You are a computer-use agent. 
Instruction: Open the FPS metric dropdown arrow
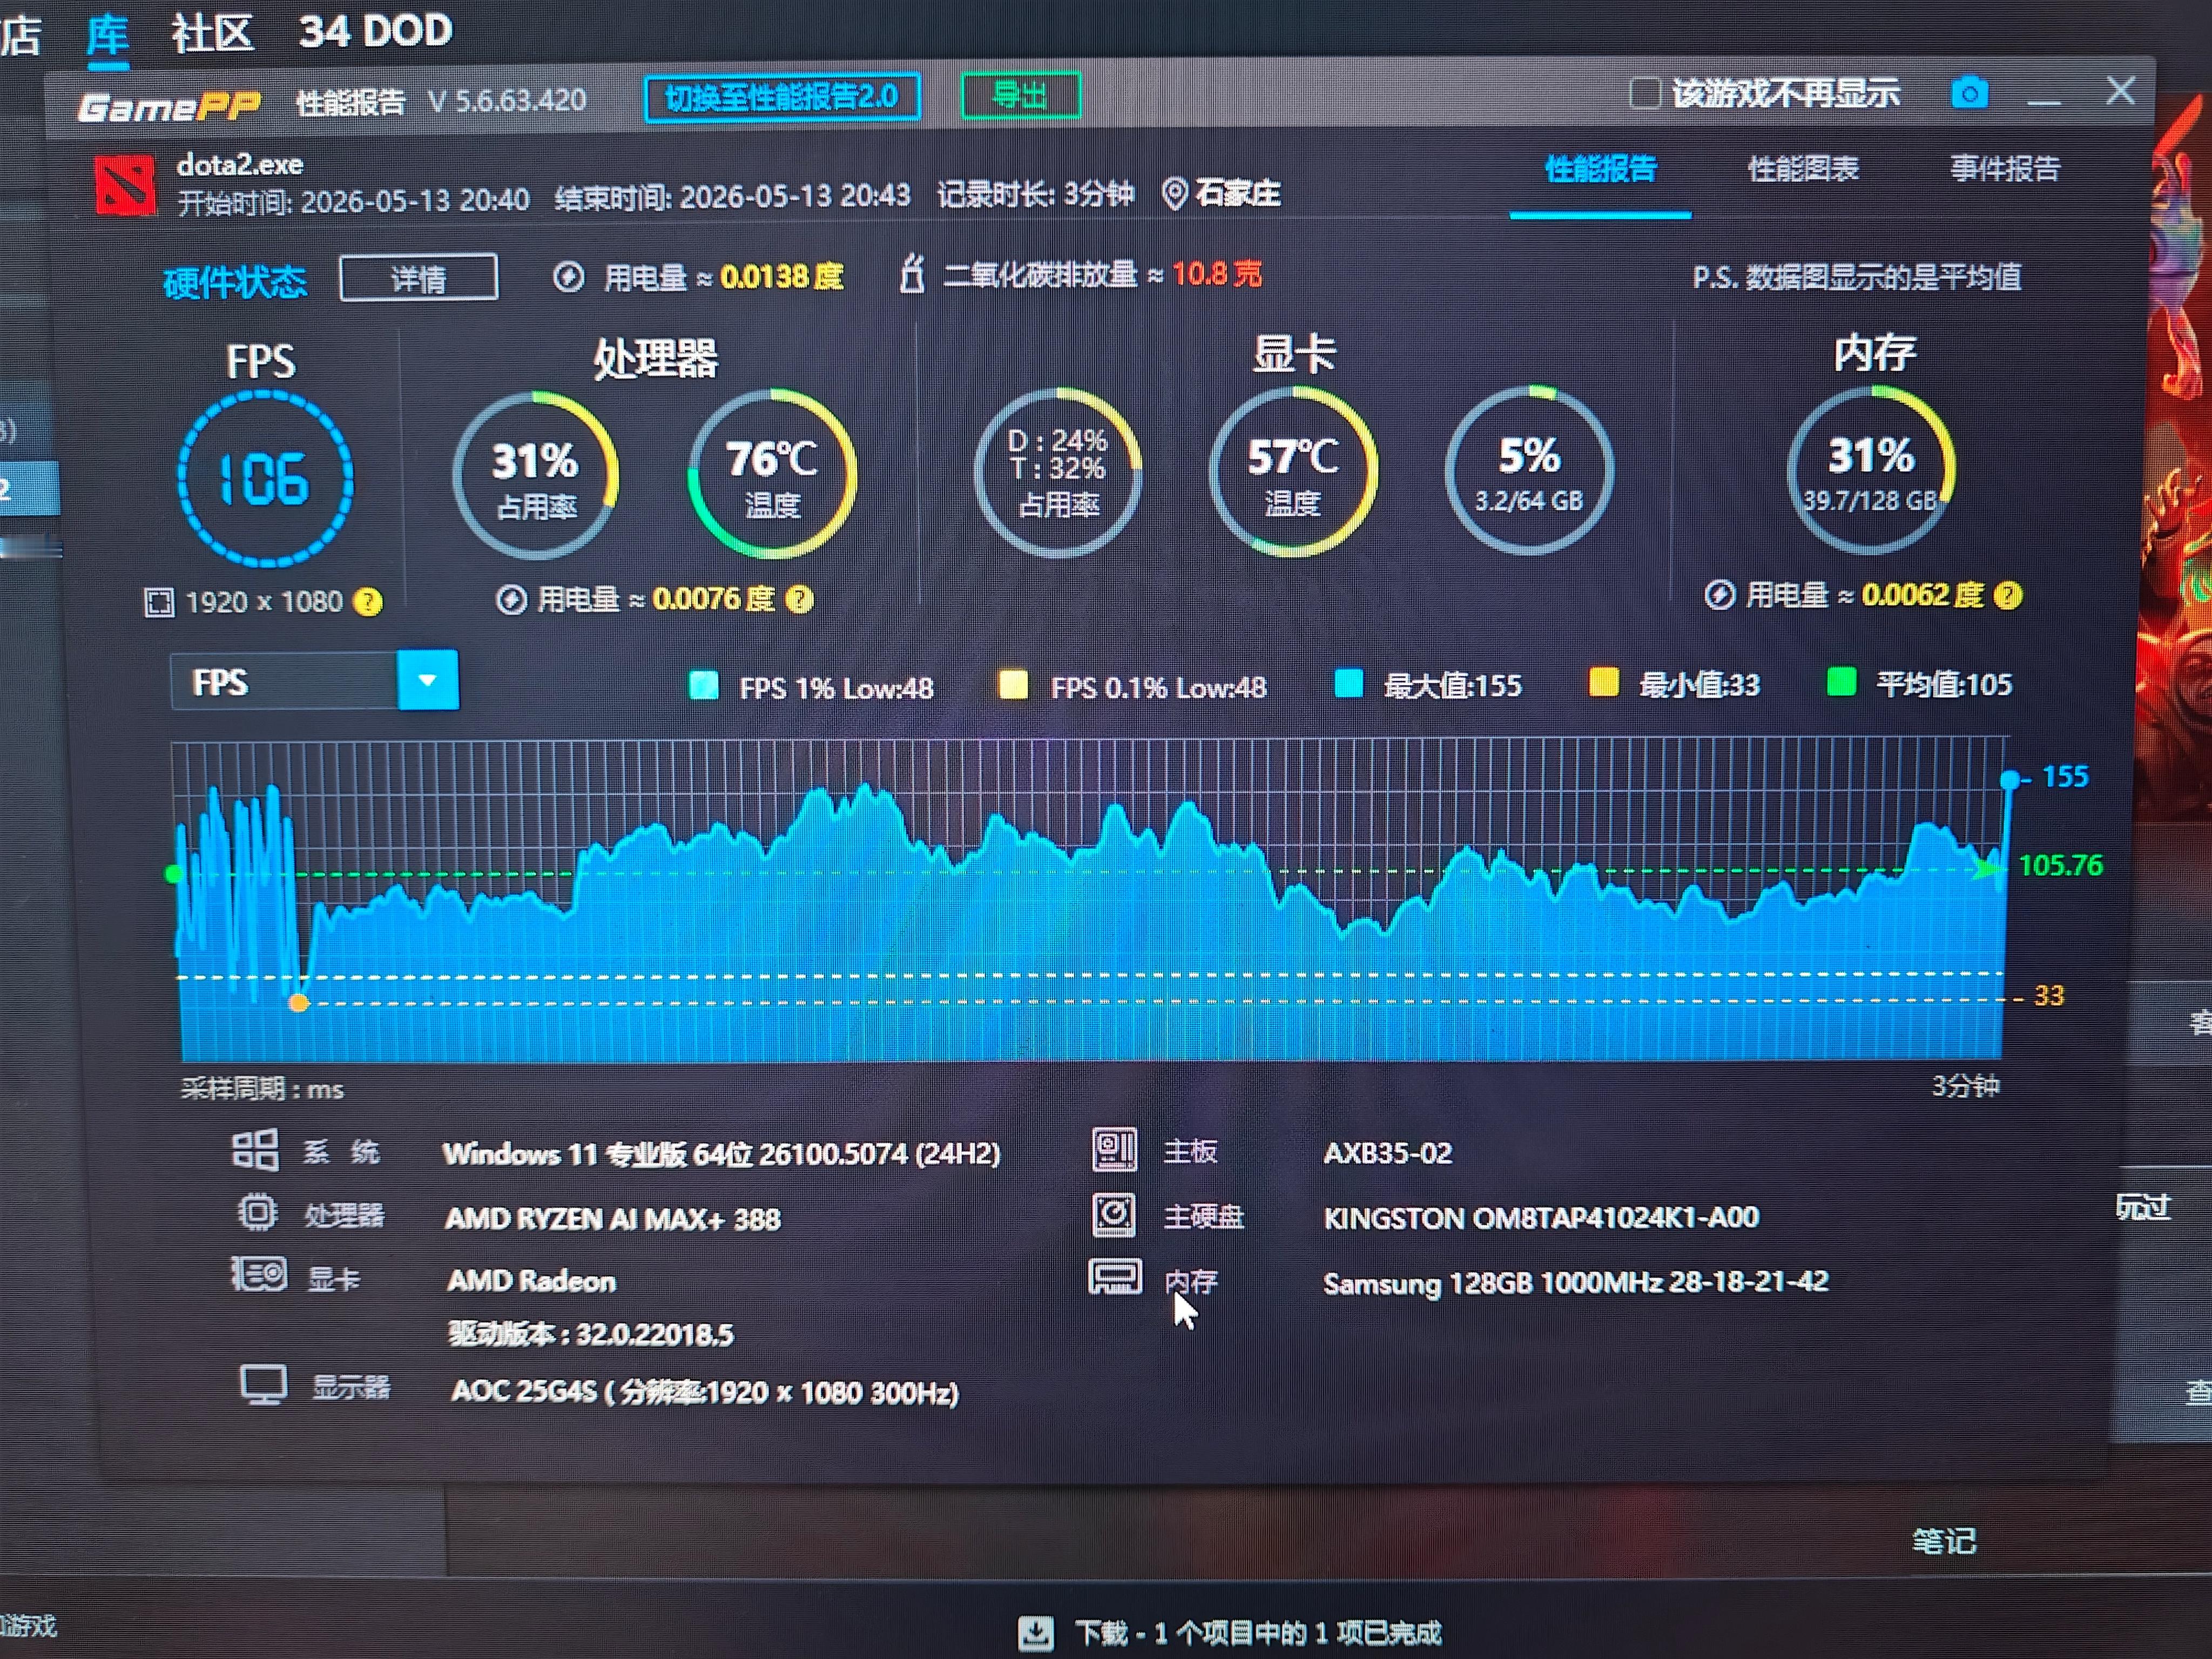pyautogui.click(x=428, y=680)
